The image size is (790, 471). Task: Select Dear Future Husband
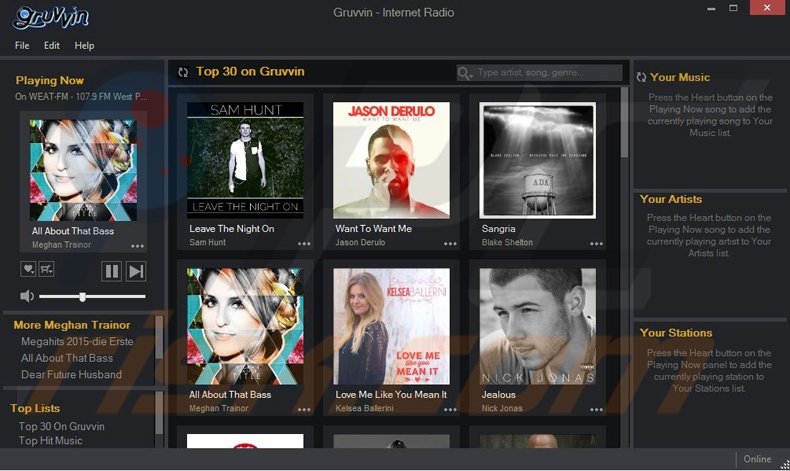coord(72,375)
